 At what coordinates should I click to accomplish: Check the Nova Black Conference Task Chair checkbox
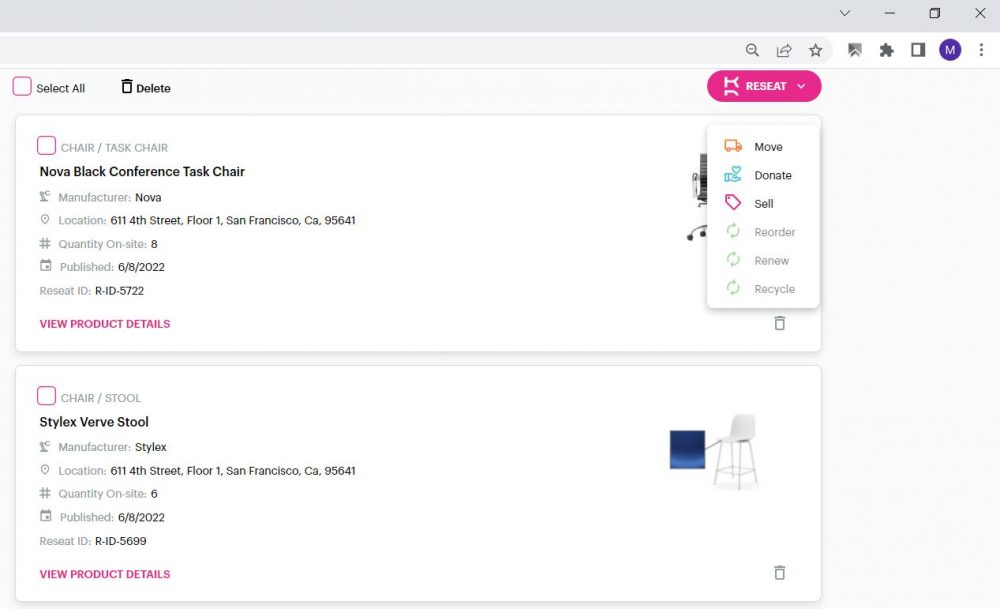[x=47, y=145]
